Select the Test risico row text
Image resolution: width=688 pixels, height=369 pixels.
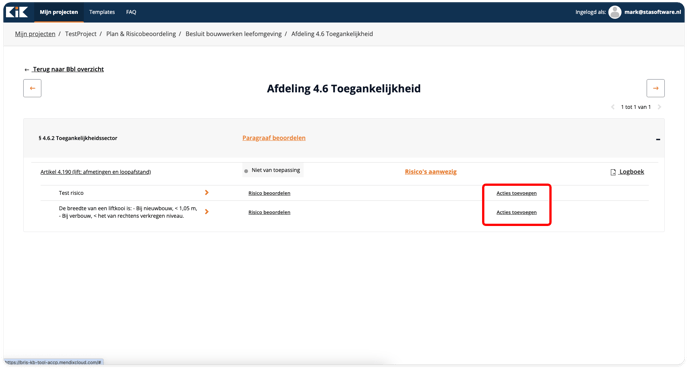pos(71,193)
